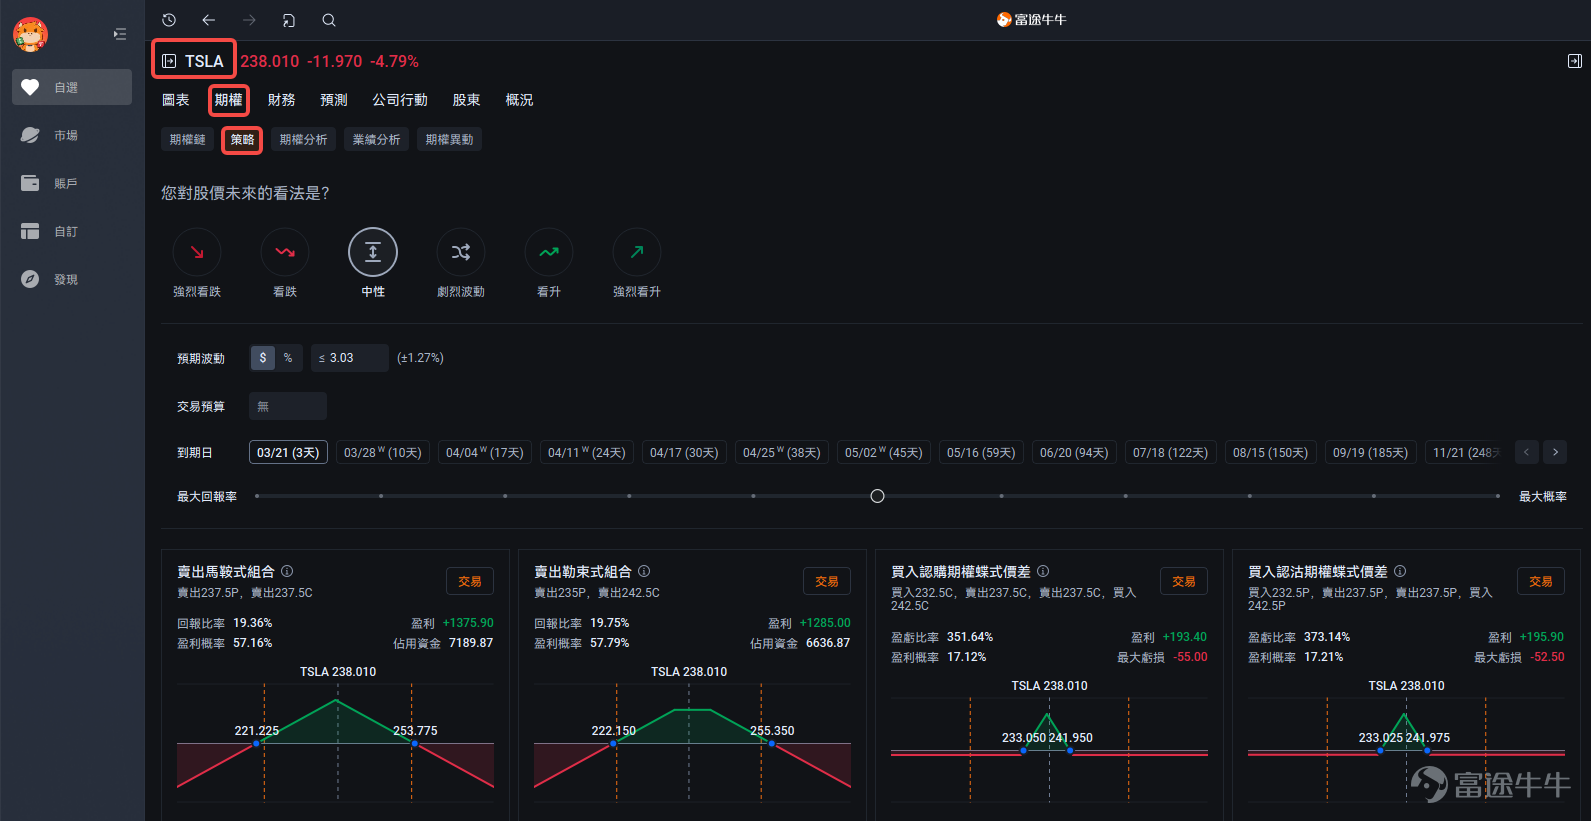
Task: Show later expiry dates with right chevron
Action: tap(1555, 453)
